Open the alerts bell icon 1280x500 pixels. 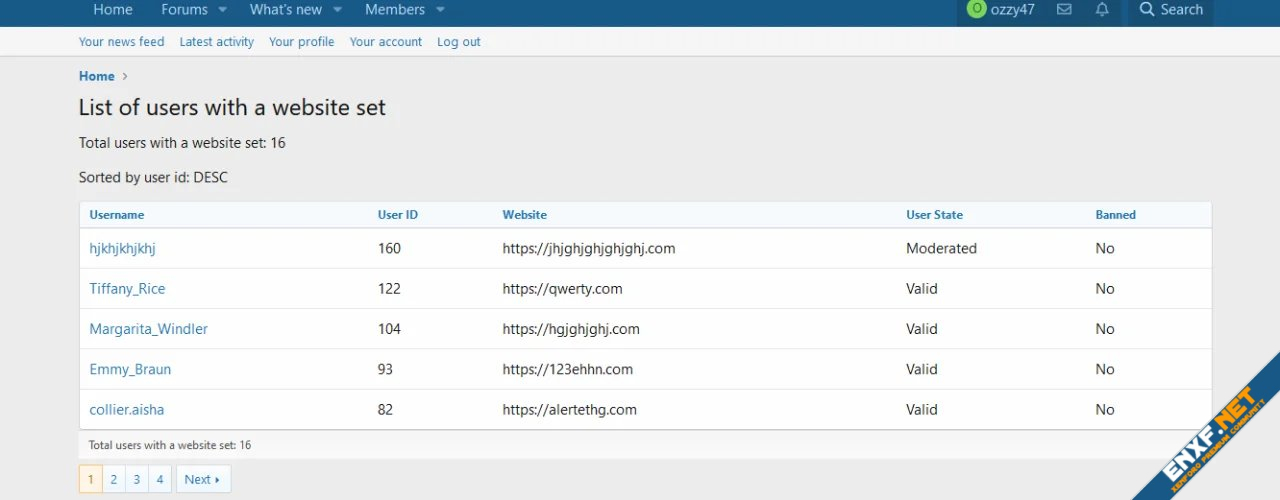click(1102, 10)
